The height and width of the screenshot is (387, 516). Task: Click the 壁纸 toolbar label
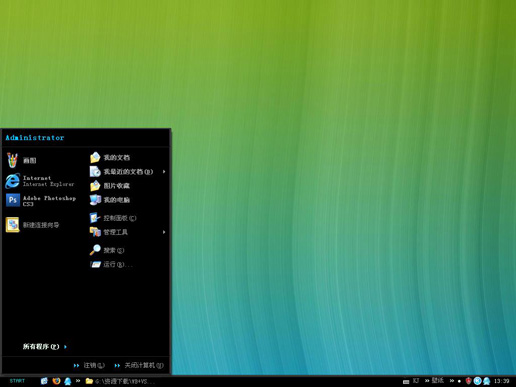438,381
